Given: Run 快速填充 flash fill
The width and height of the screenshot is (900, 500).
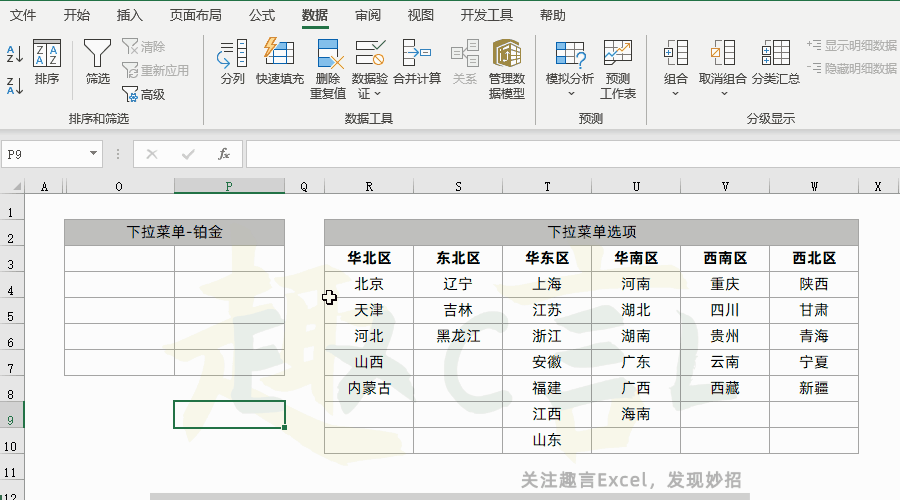Looking at the screenshot, I should click(280, 62).
